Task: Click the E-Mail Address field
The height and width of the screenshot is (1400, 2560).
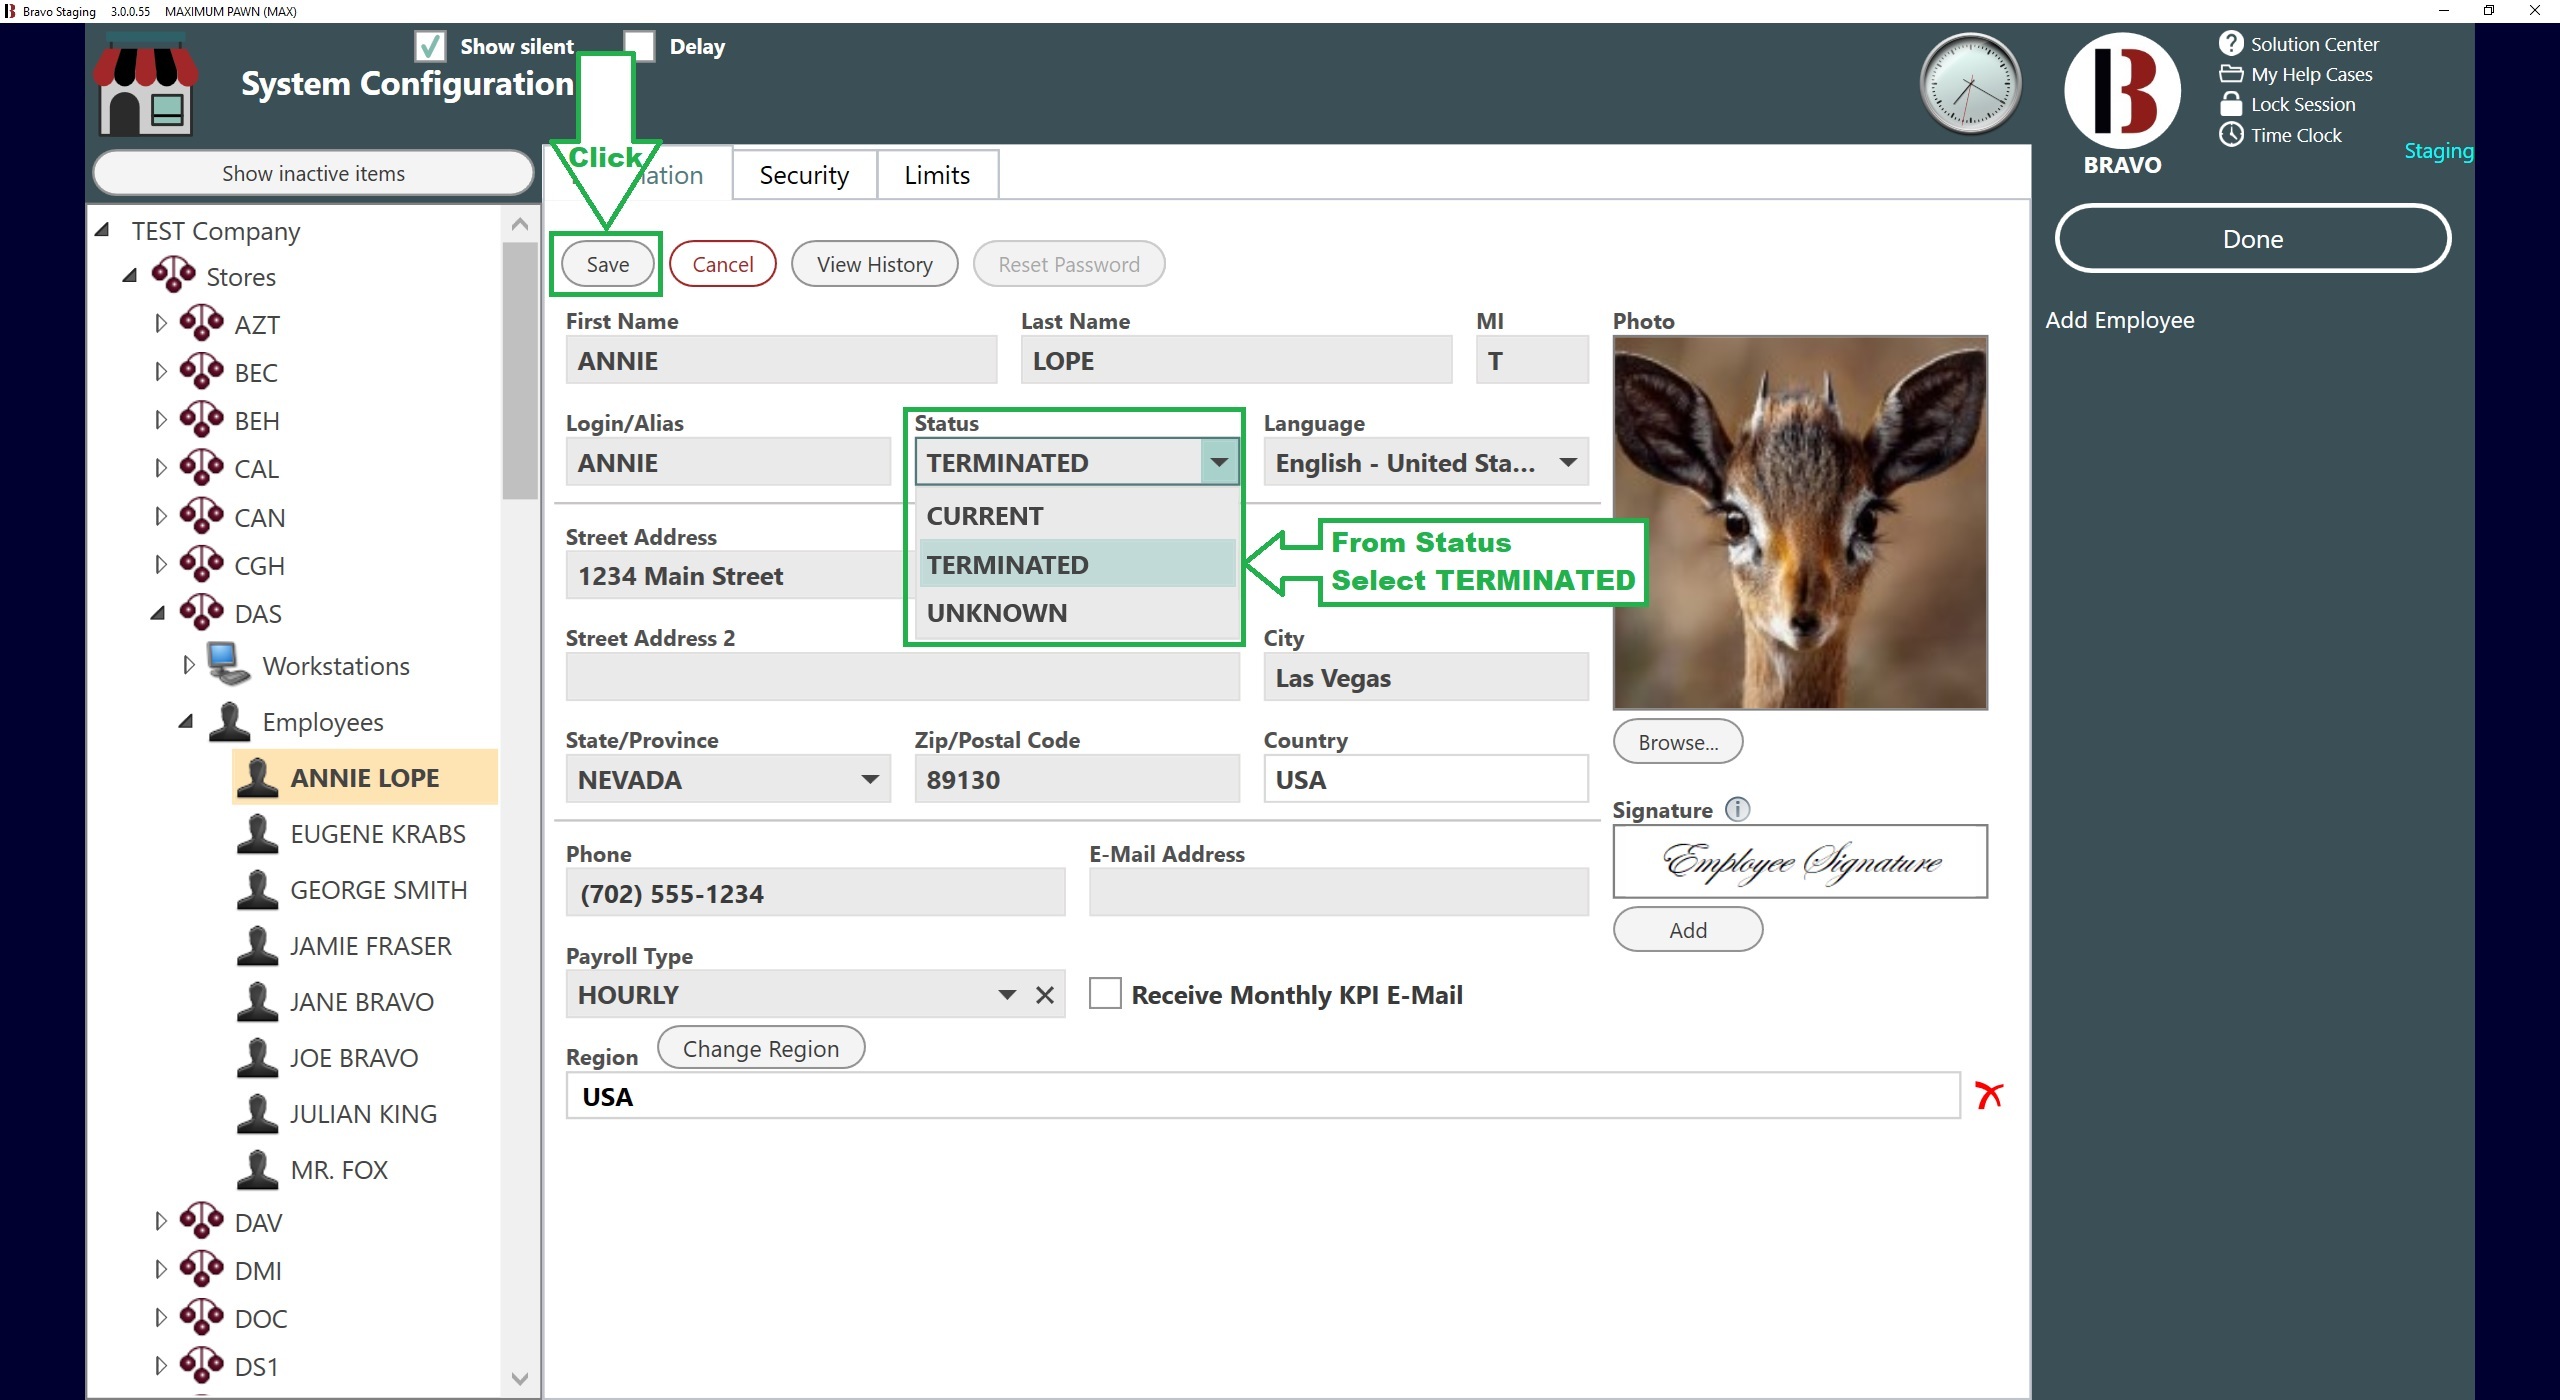Action: point(1338,892)
